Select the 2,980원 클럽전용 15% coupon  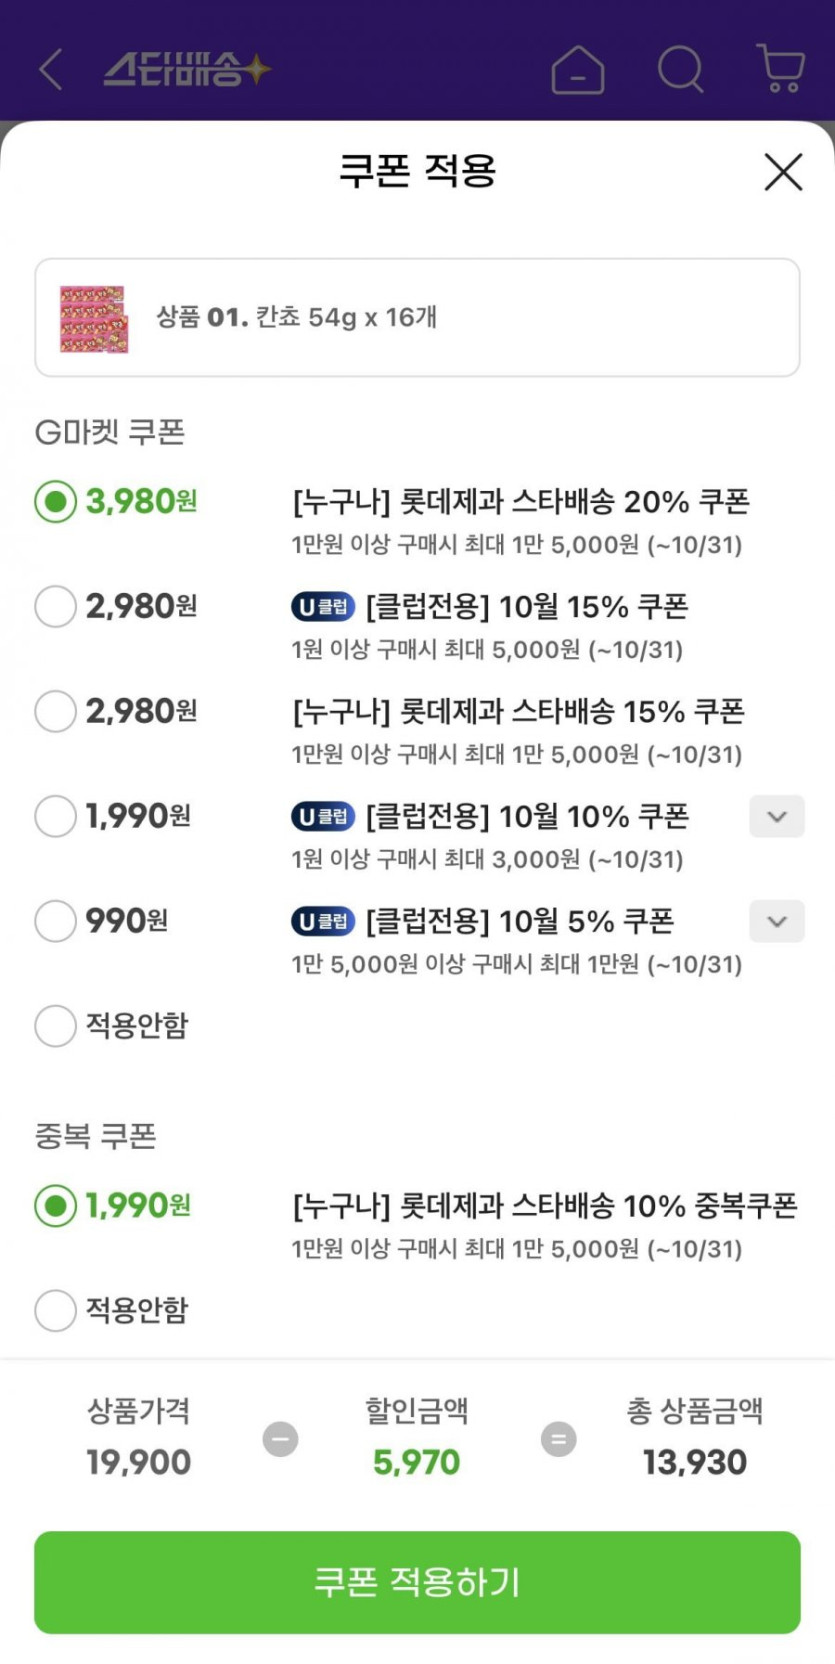(x=56, y=607)
